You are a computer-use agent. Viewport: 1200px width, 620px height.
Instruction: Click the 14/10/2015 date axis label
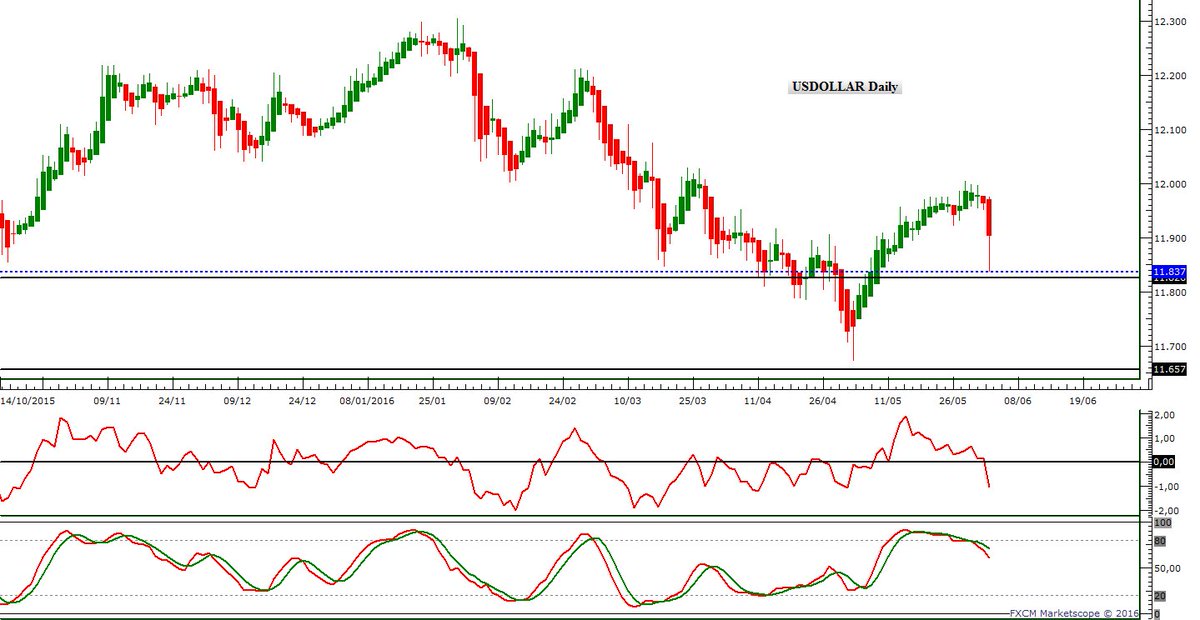tap(28, 399)
